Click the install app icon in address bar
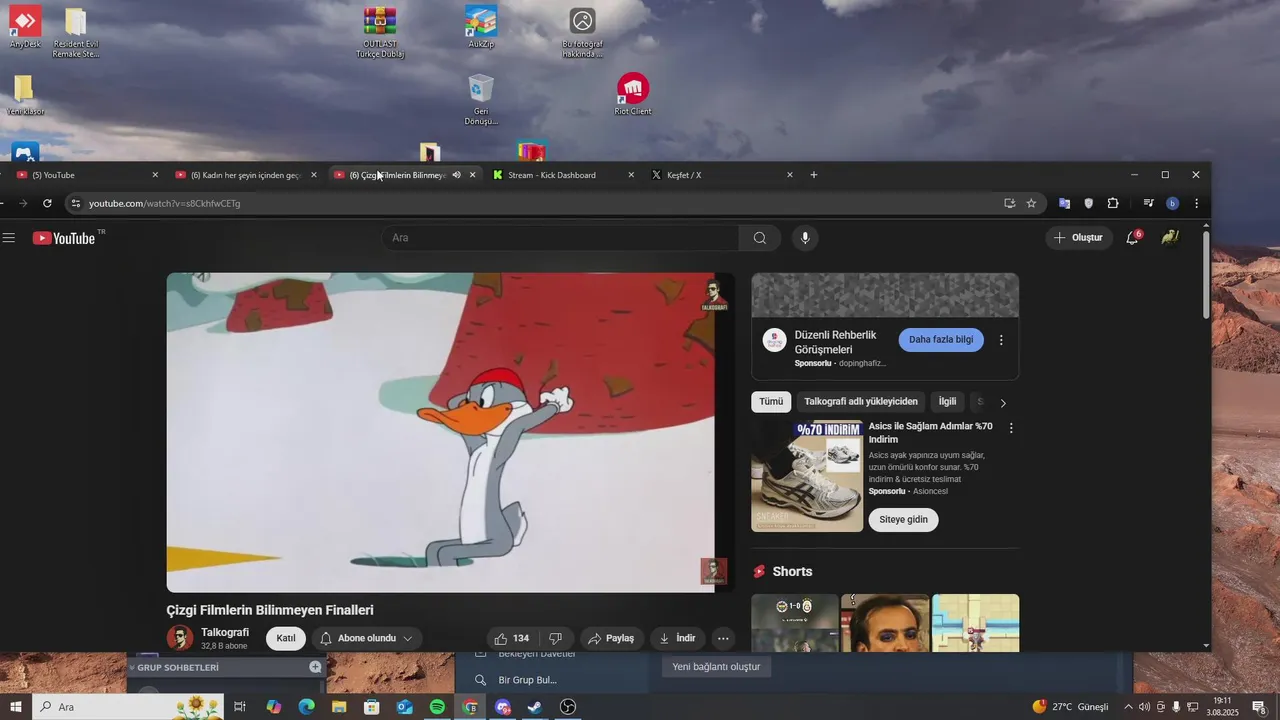Screen dimensions: 1280x720 [1010, 203]
